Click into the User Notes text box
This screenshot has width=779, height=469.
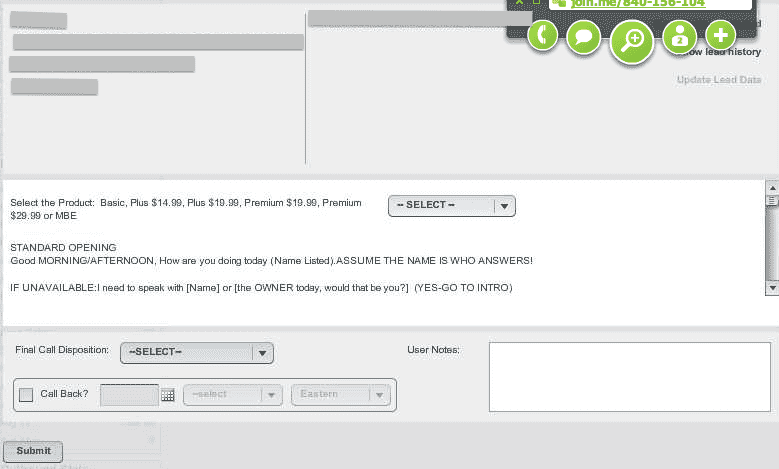(629, 377)
